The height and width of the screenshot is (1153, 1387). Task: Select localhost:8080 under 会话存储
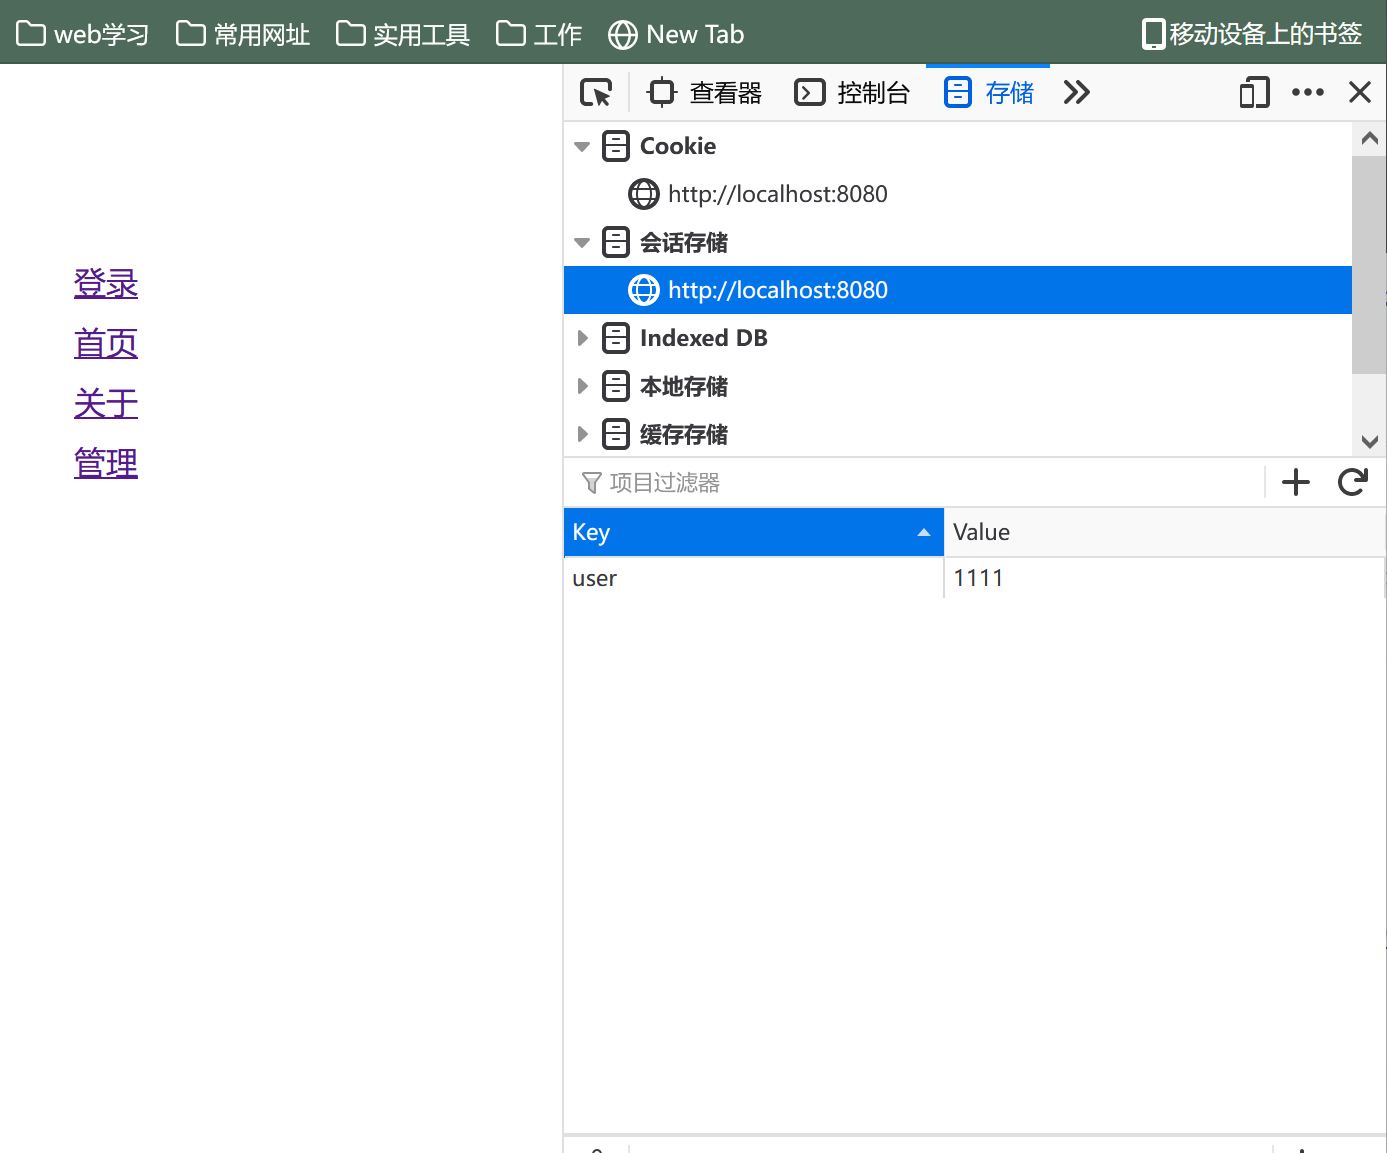coord(958,290)
